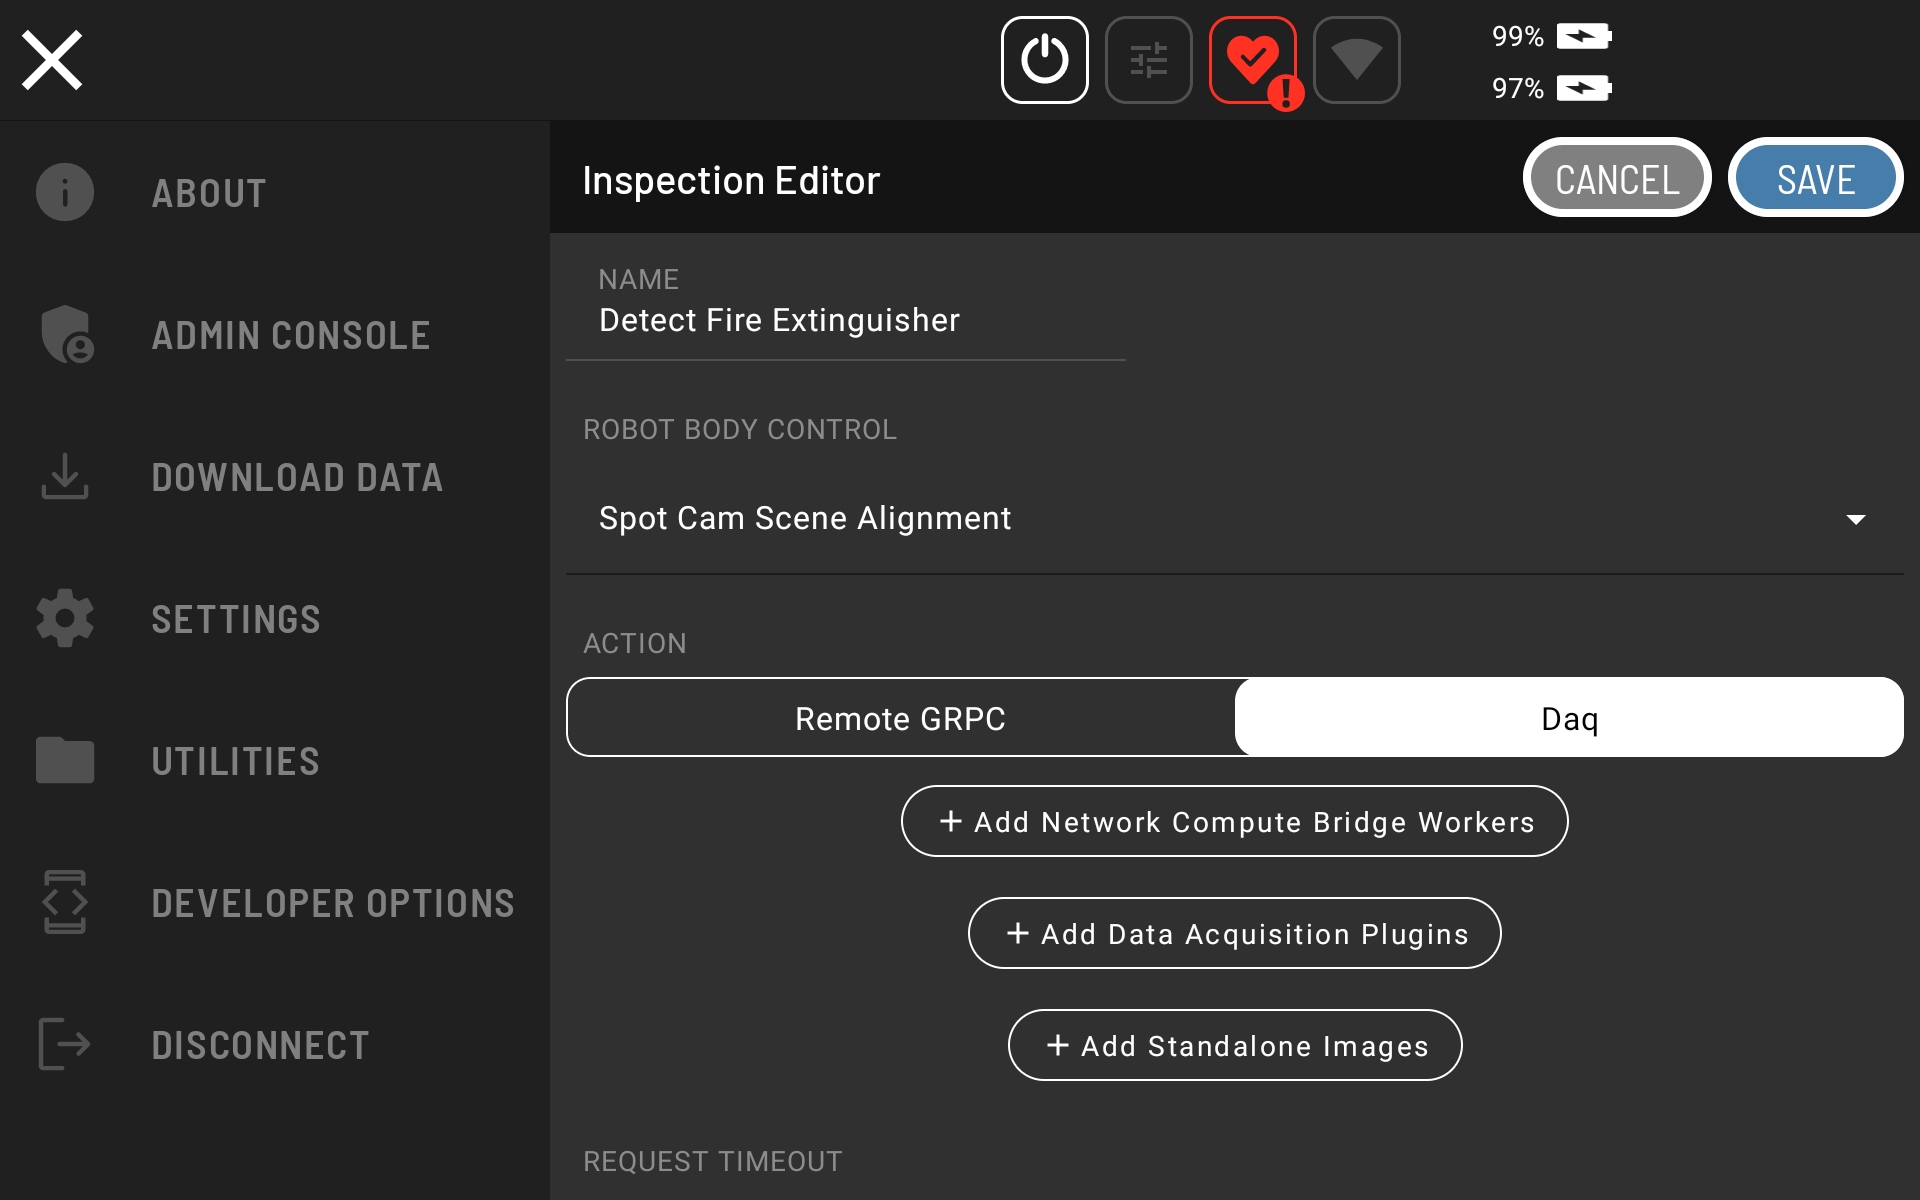Expand the Robot Body Control dropdown arrow
The height and width of the screenshot is (1200, 1920).
[x=1855, y=519]
